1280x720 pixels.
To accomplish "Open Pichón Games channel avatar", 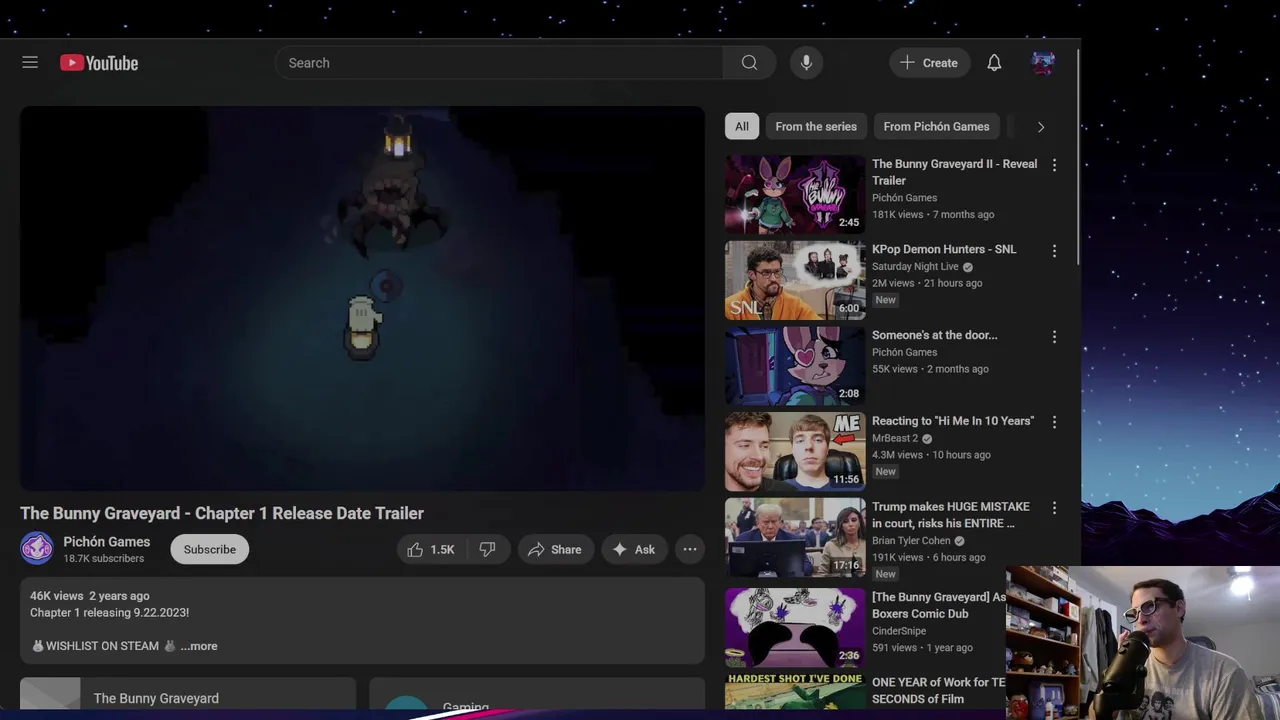I will tap(37, 549).
